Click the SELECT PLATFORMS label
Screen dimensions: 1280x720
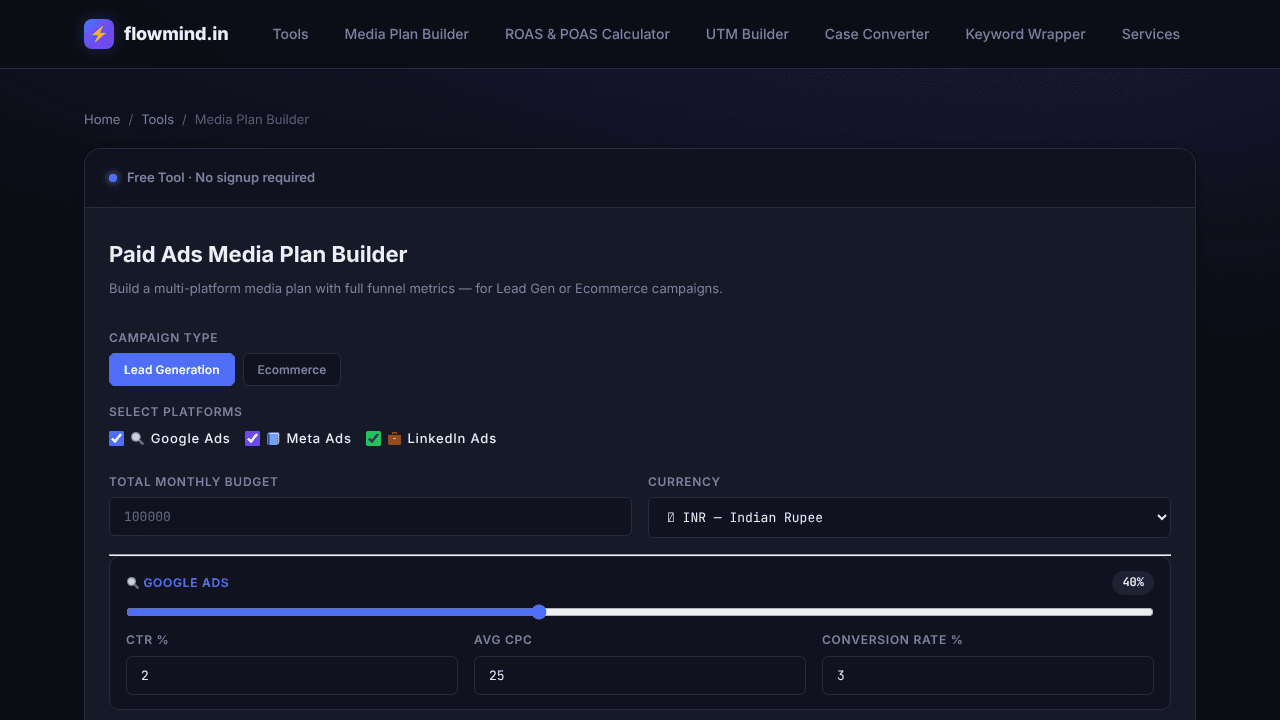pos(176,412)
